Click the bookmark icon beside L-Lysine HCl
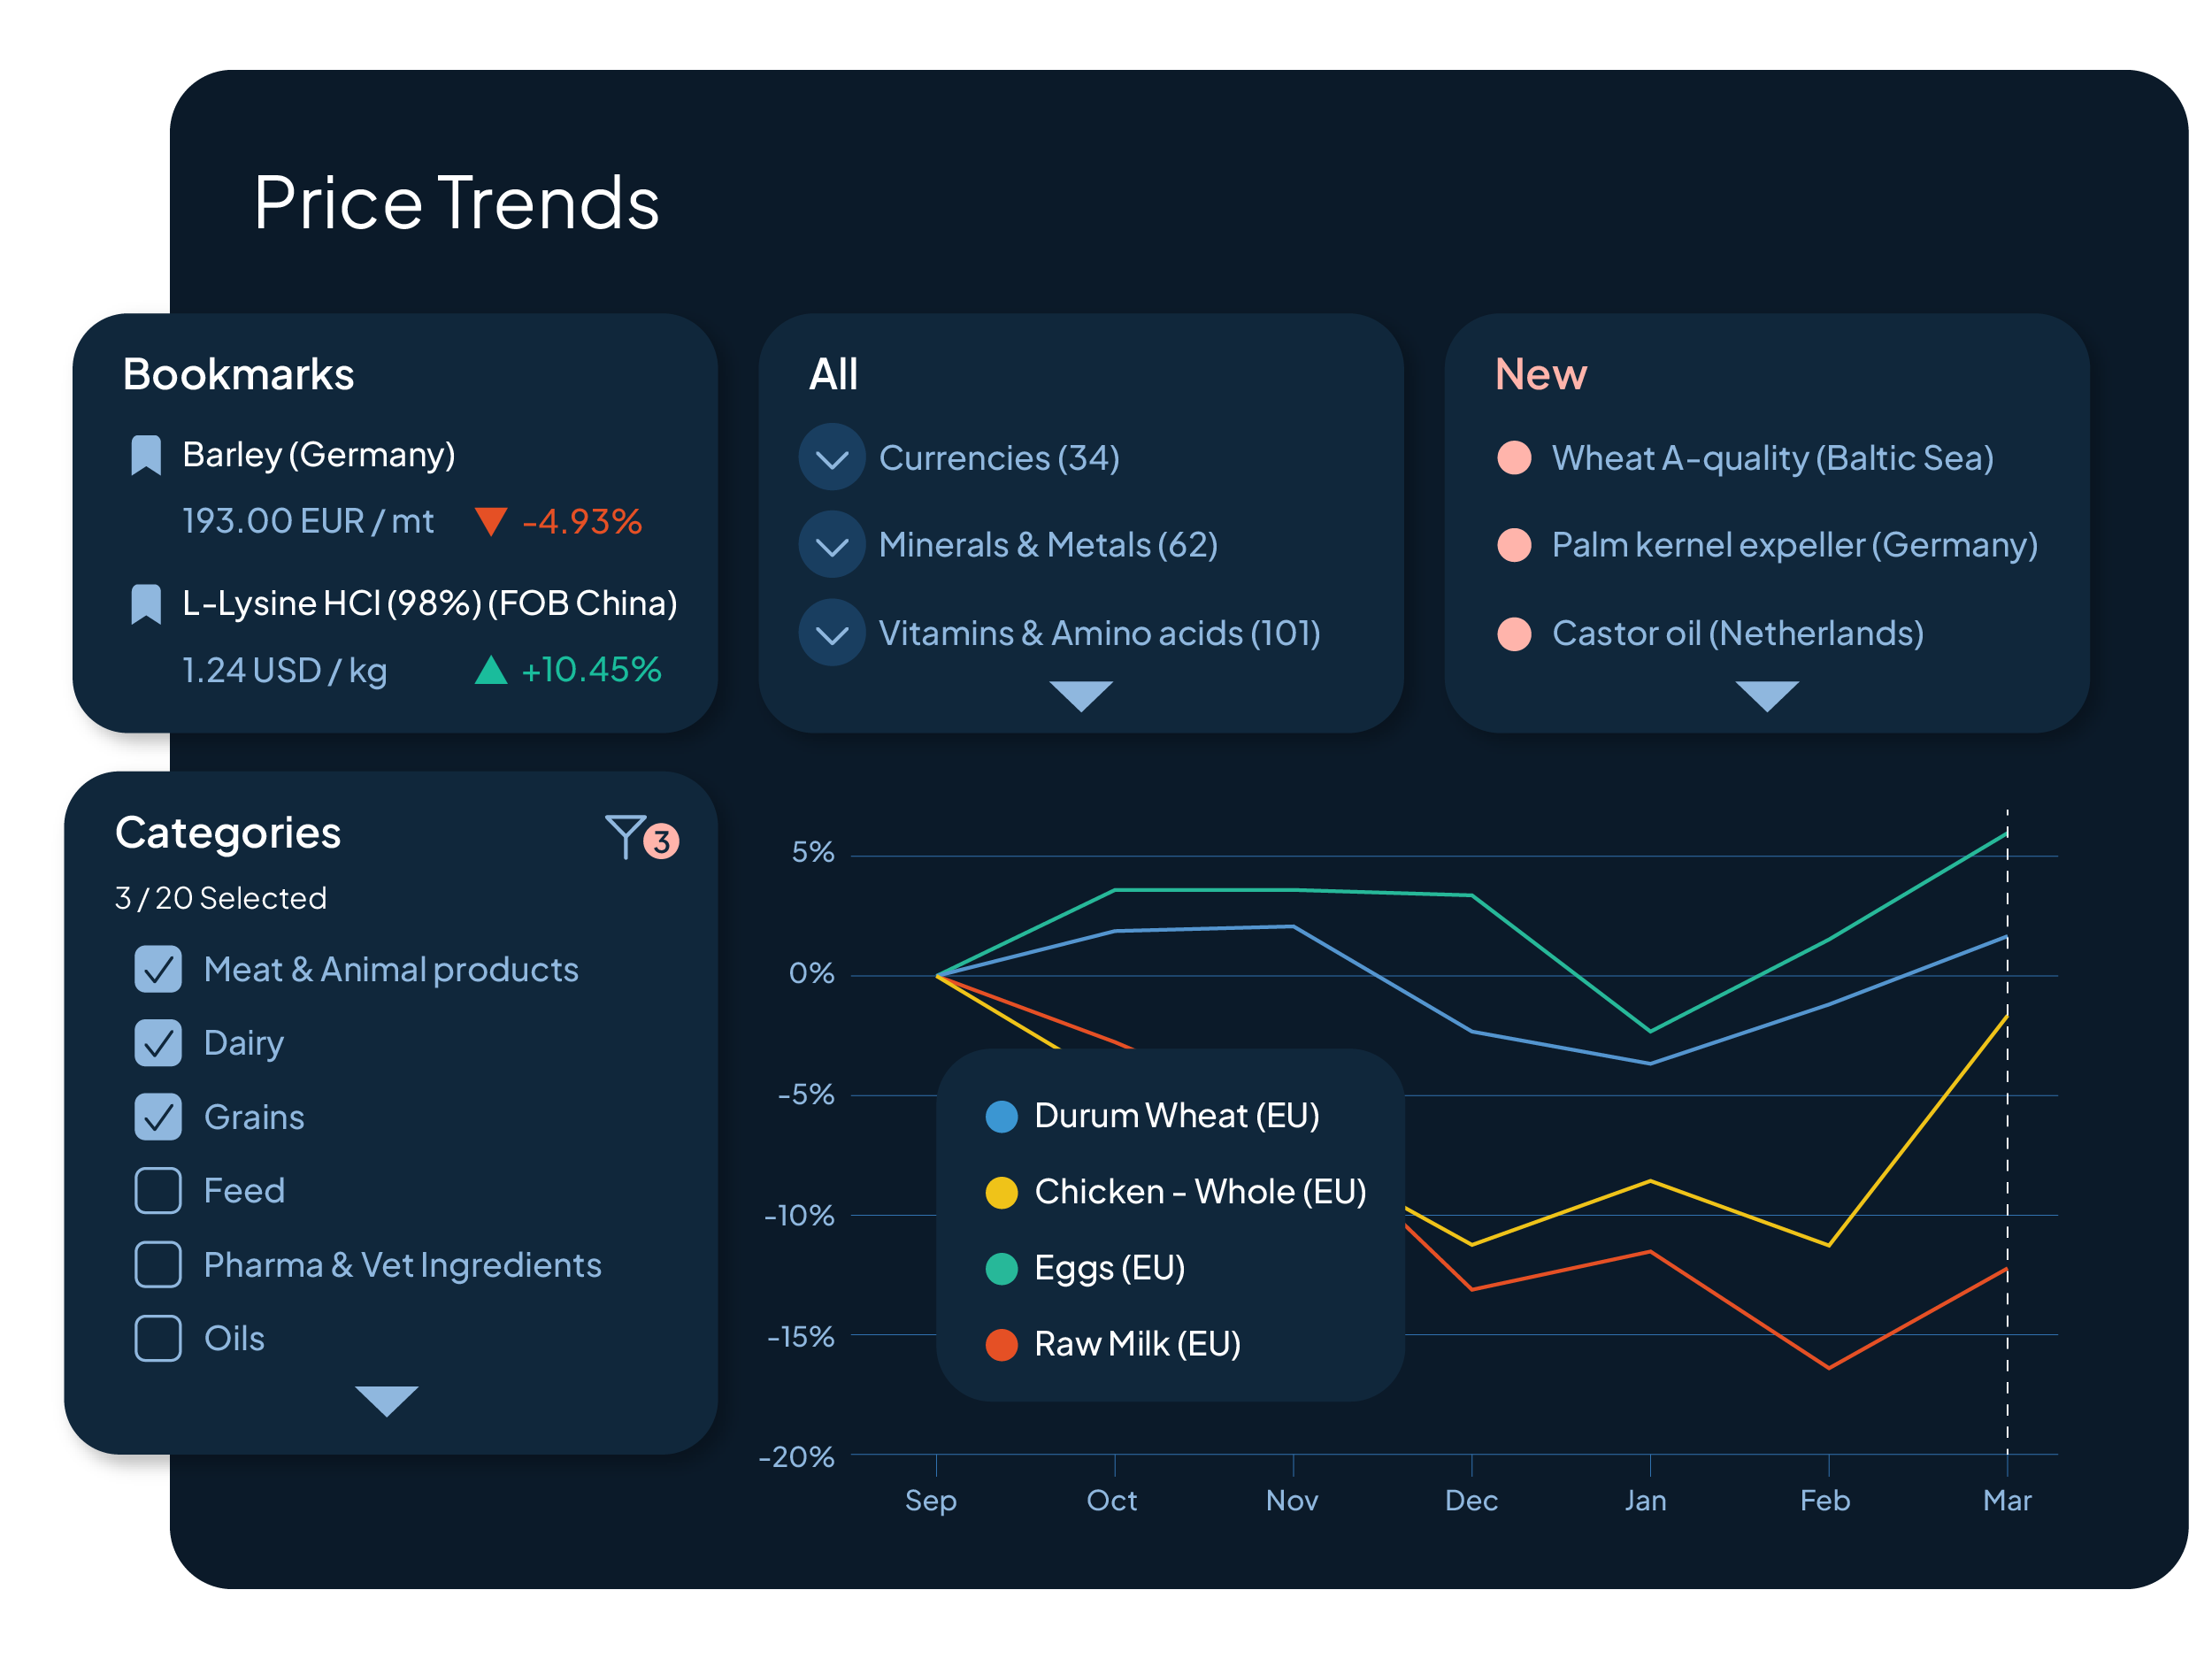 (x=146, y=605)
